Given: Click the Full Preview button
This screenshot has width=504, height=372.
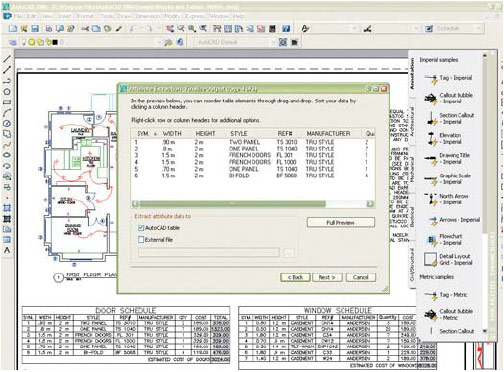Looking at the screenshot, I should click(341, 223).
